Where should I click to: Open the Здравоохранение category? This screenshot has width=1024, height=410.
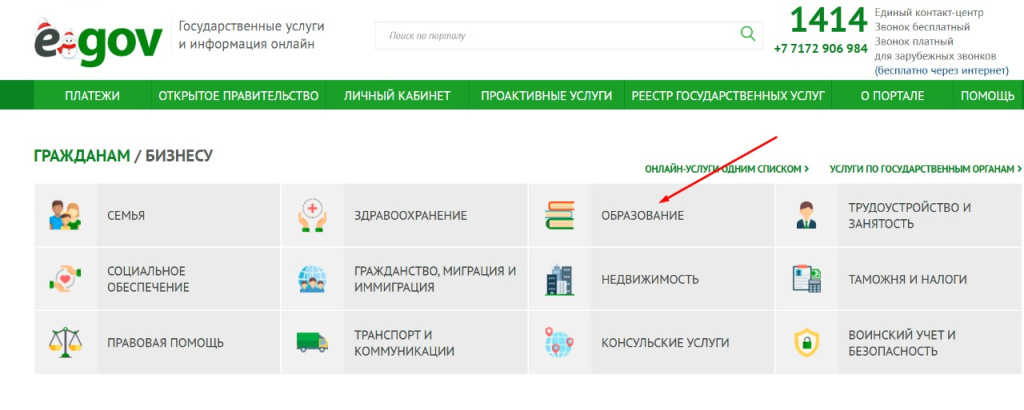coord(404,215)
